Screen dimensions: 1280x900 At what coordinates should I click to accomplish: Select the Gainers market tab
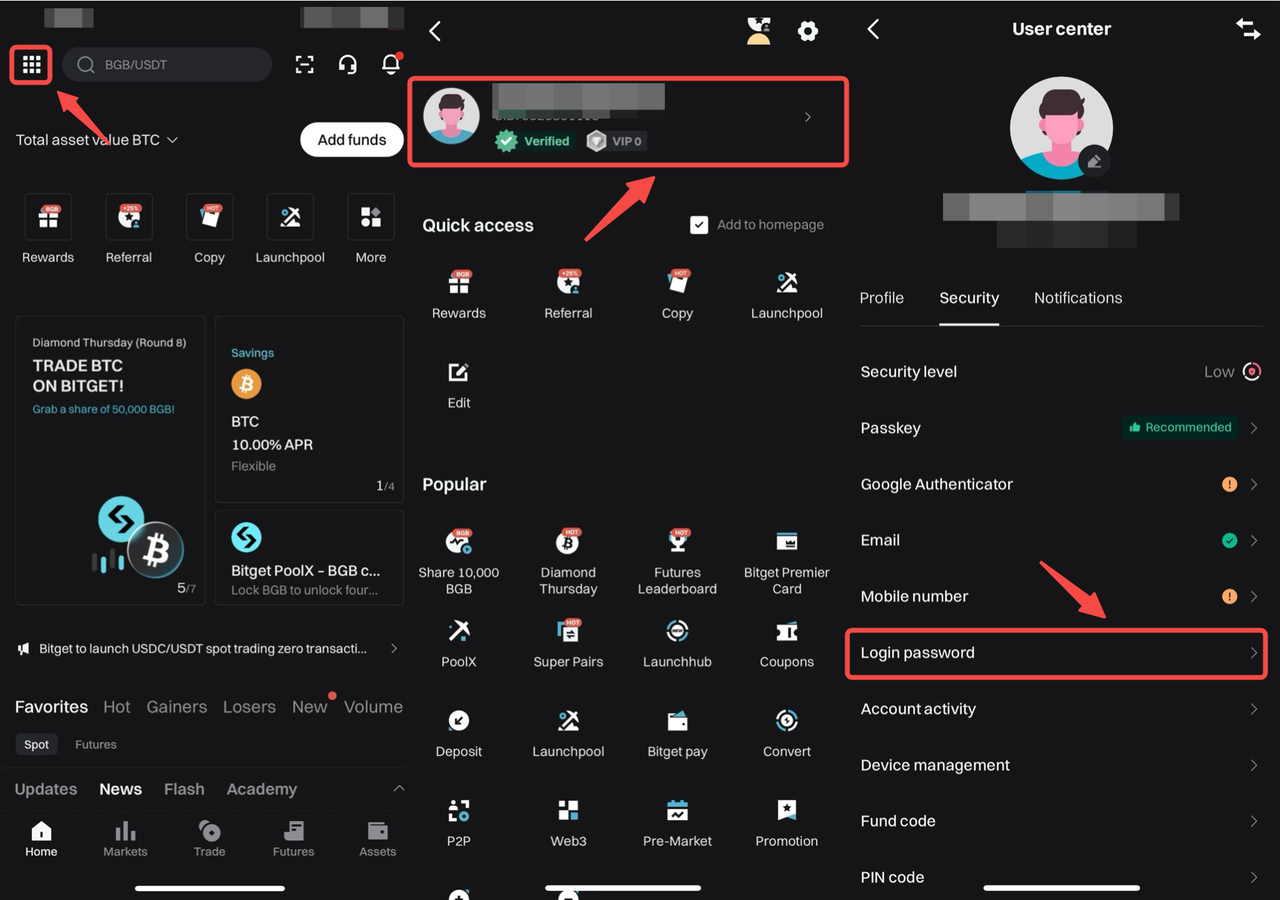point(177,707)
